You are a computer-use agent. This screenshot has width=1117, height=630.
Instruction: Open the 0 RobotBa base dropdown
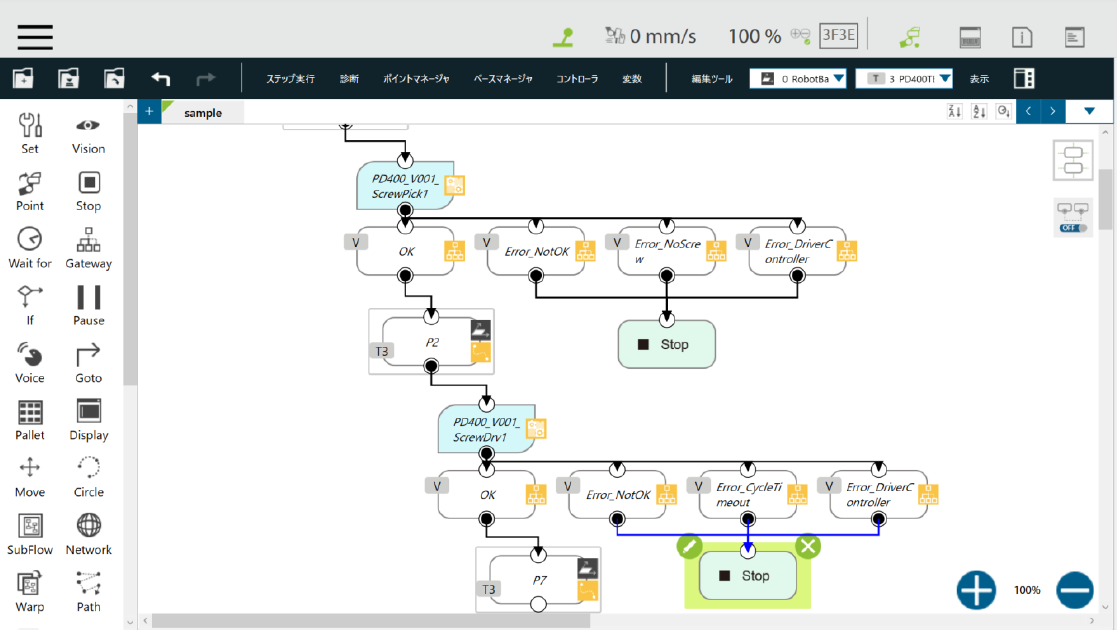tap(798, 78)
